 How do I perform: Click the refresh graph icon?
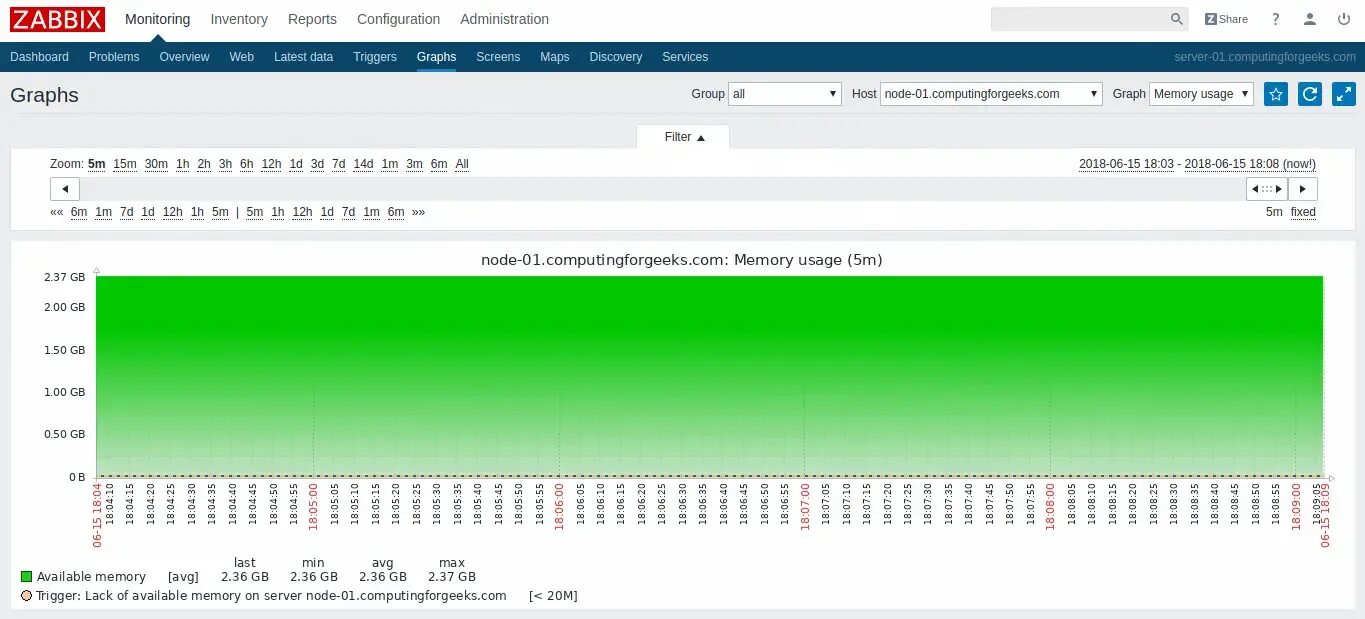click(x=1310, y=94)
